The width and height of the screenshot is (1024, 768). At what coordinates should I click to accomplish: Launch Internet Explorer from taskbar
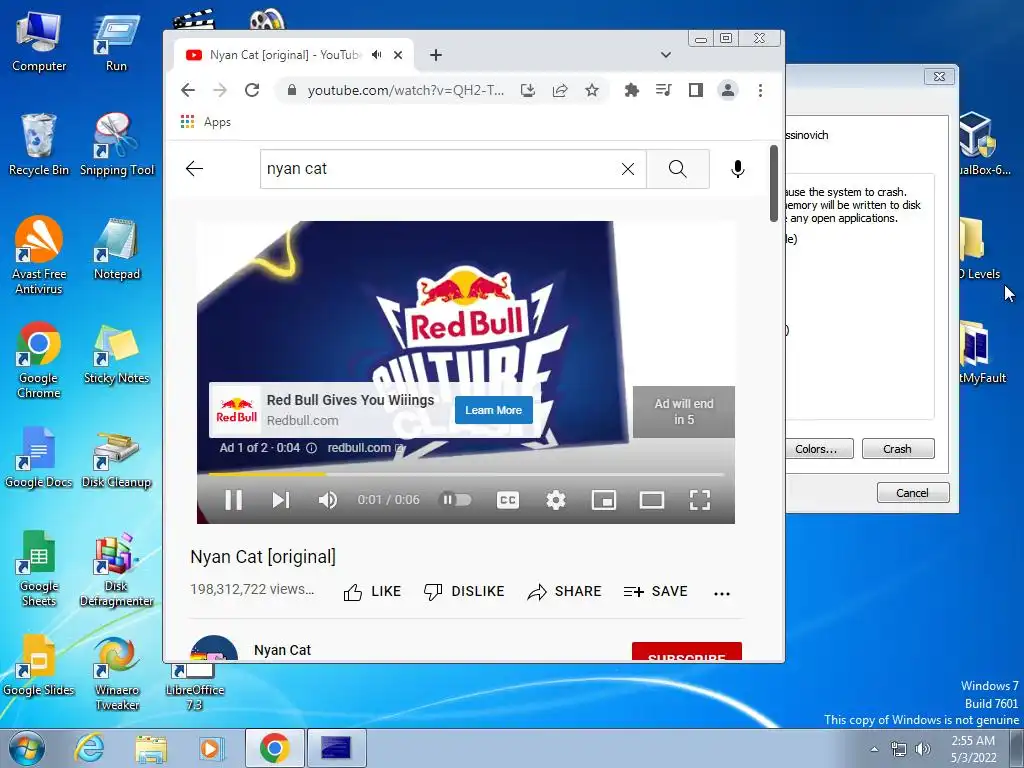coord(89,748)
